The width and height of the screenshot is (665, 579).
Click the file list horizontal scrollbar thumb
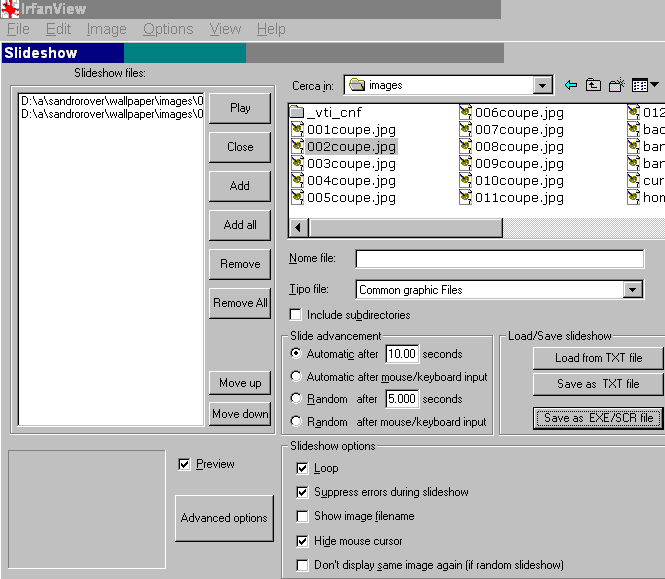[406, 228]
